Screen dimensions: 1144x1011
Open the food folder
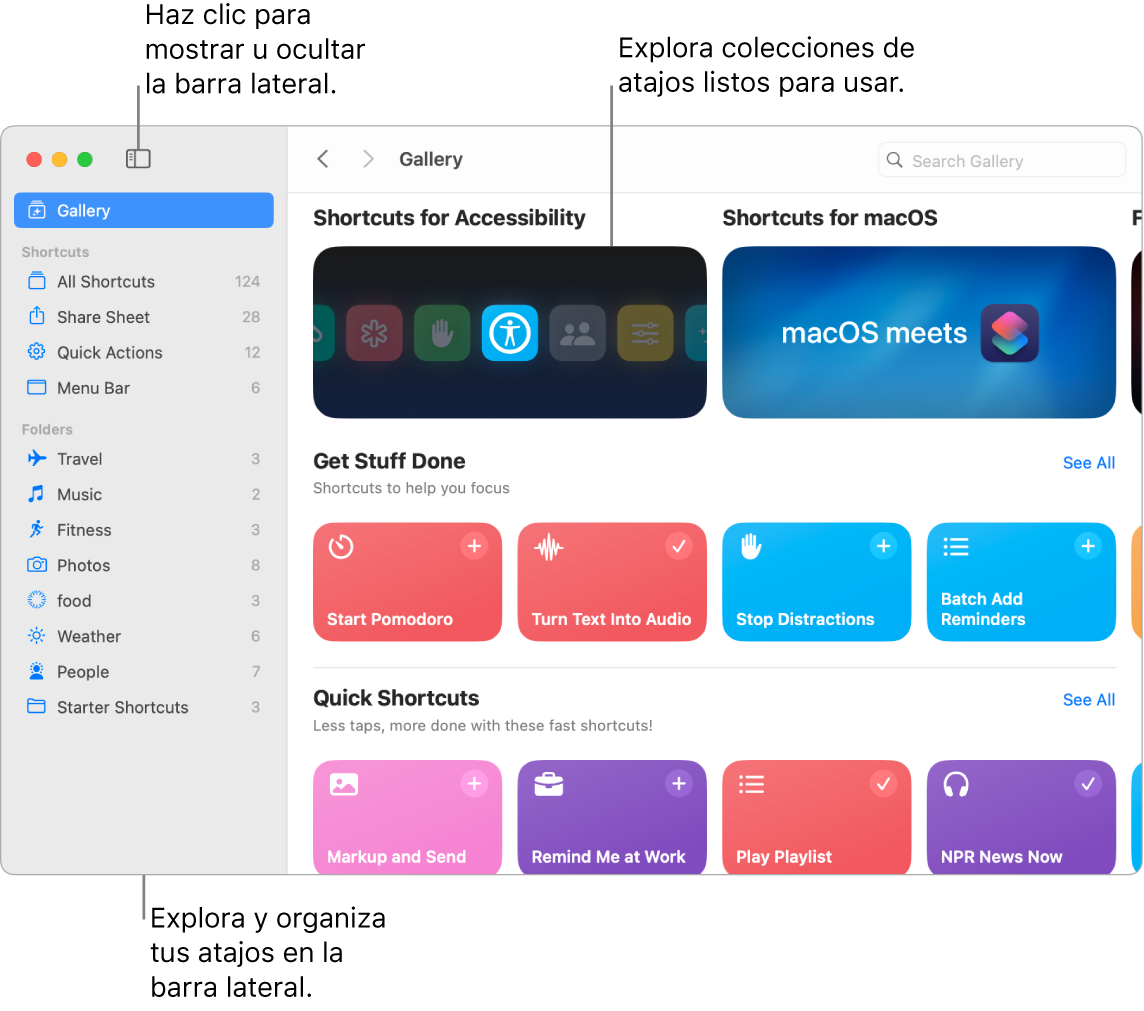tap(144, 601)
